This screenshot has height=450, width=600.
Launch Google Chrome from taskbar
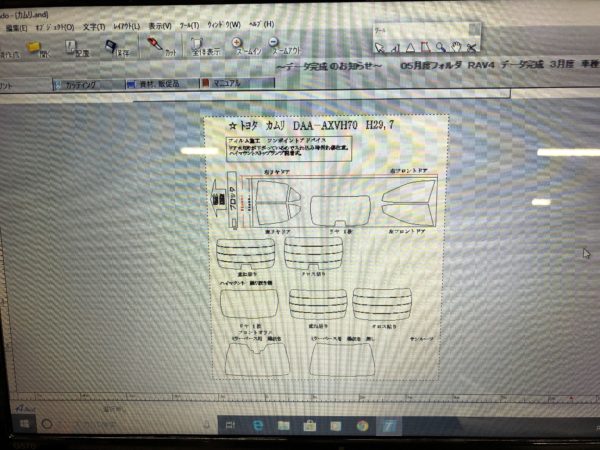tap(362, 426)
